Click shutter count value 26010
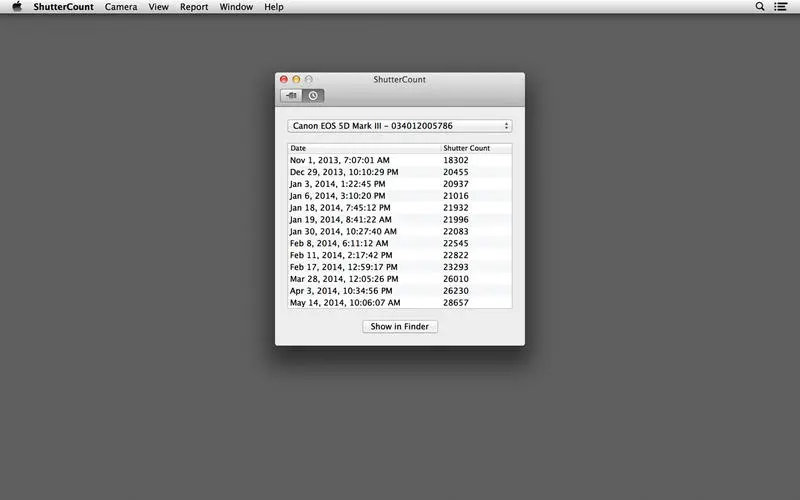This screenshot has width=800, height=500. [456, 279]
